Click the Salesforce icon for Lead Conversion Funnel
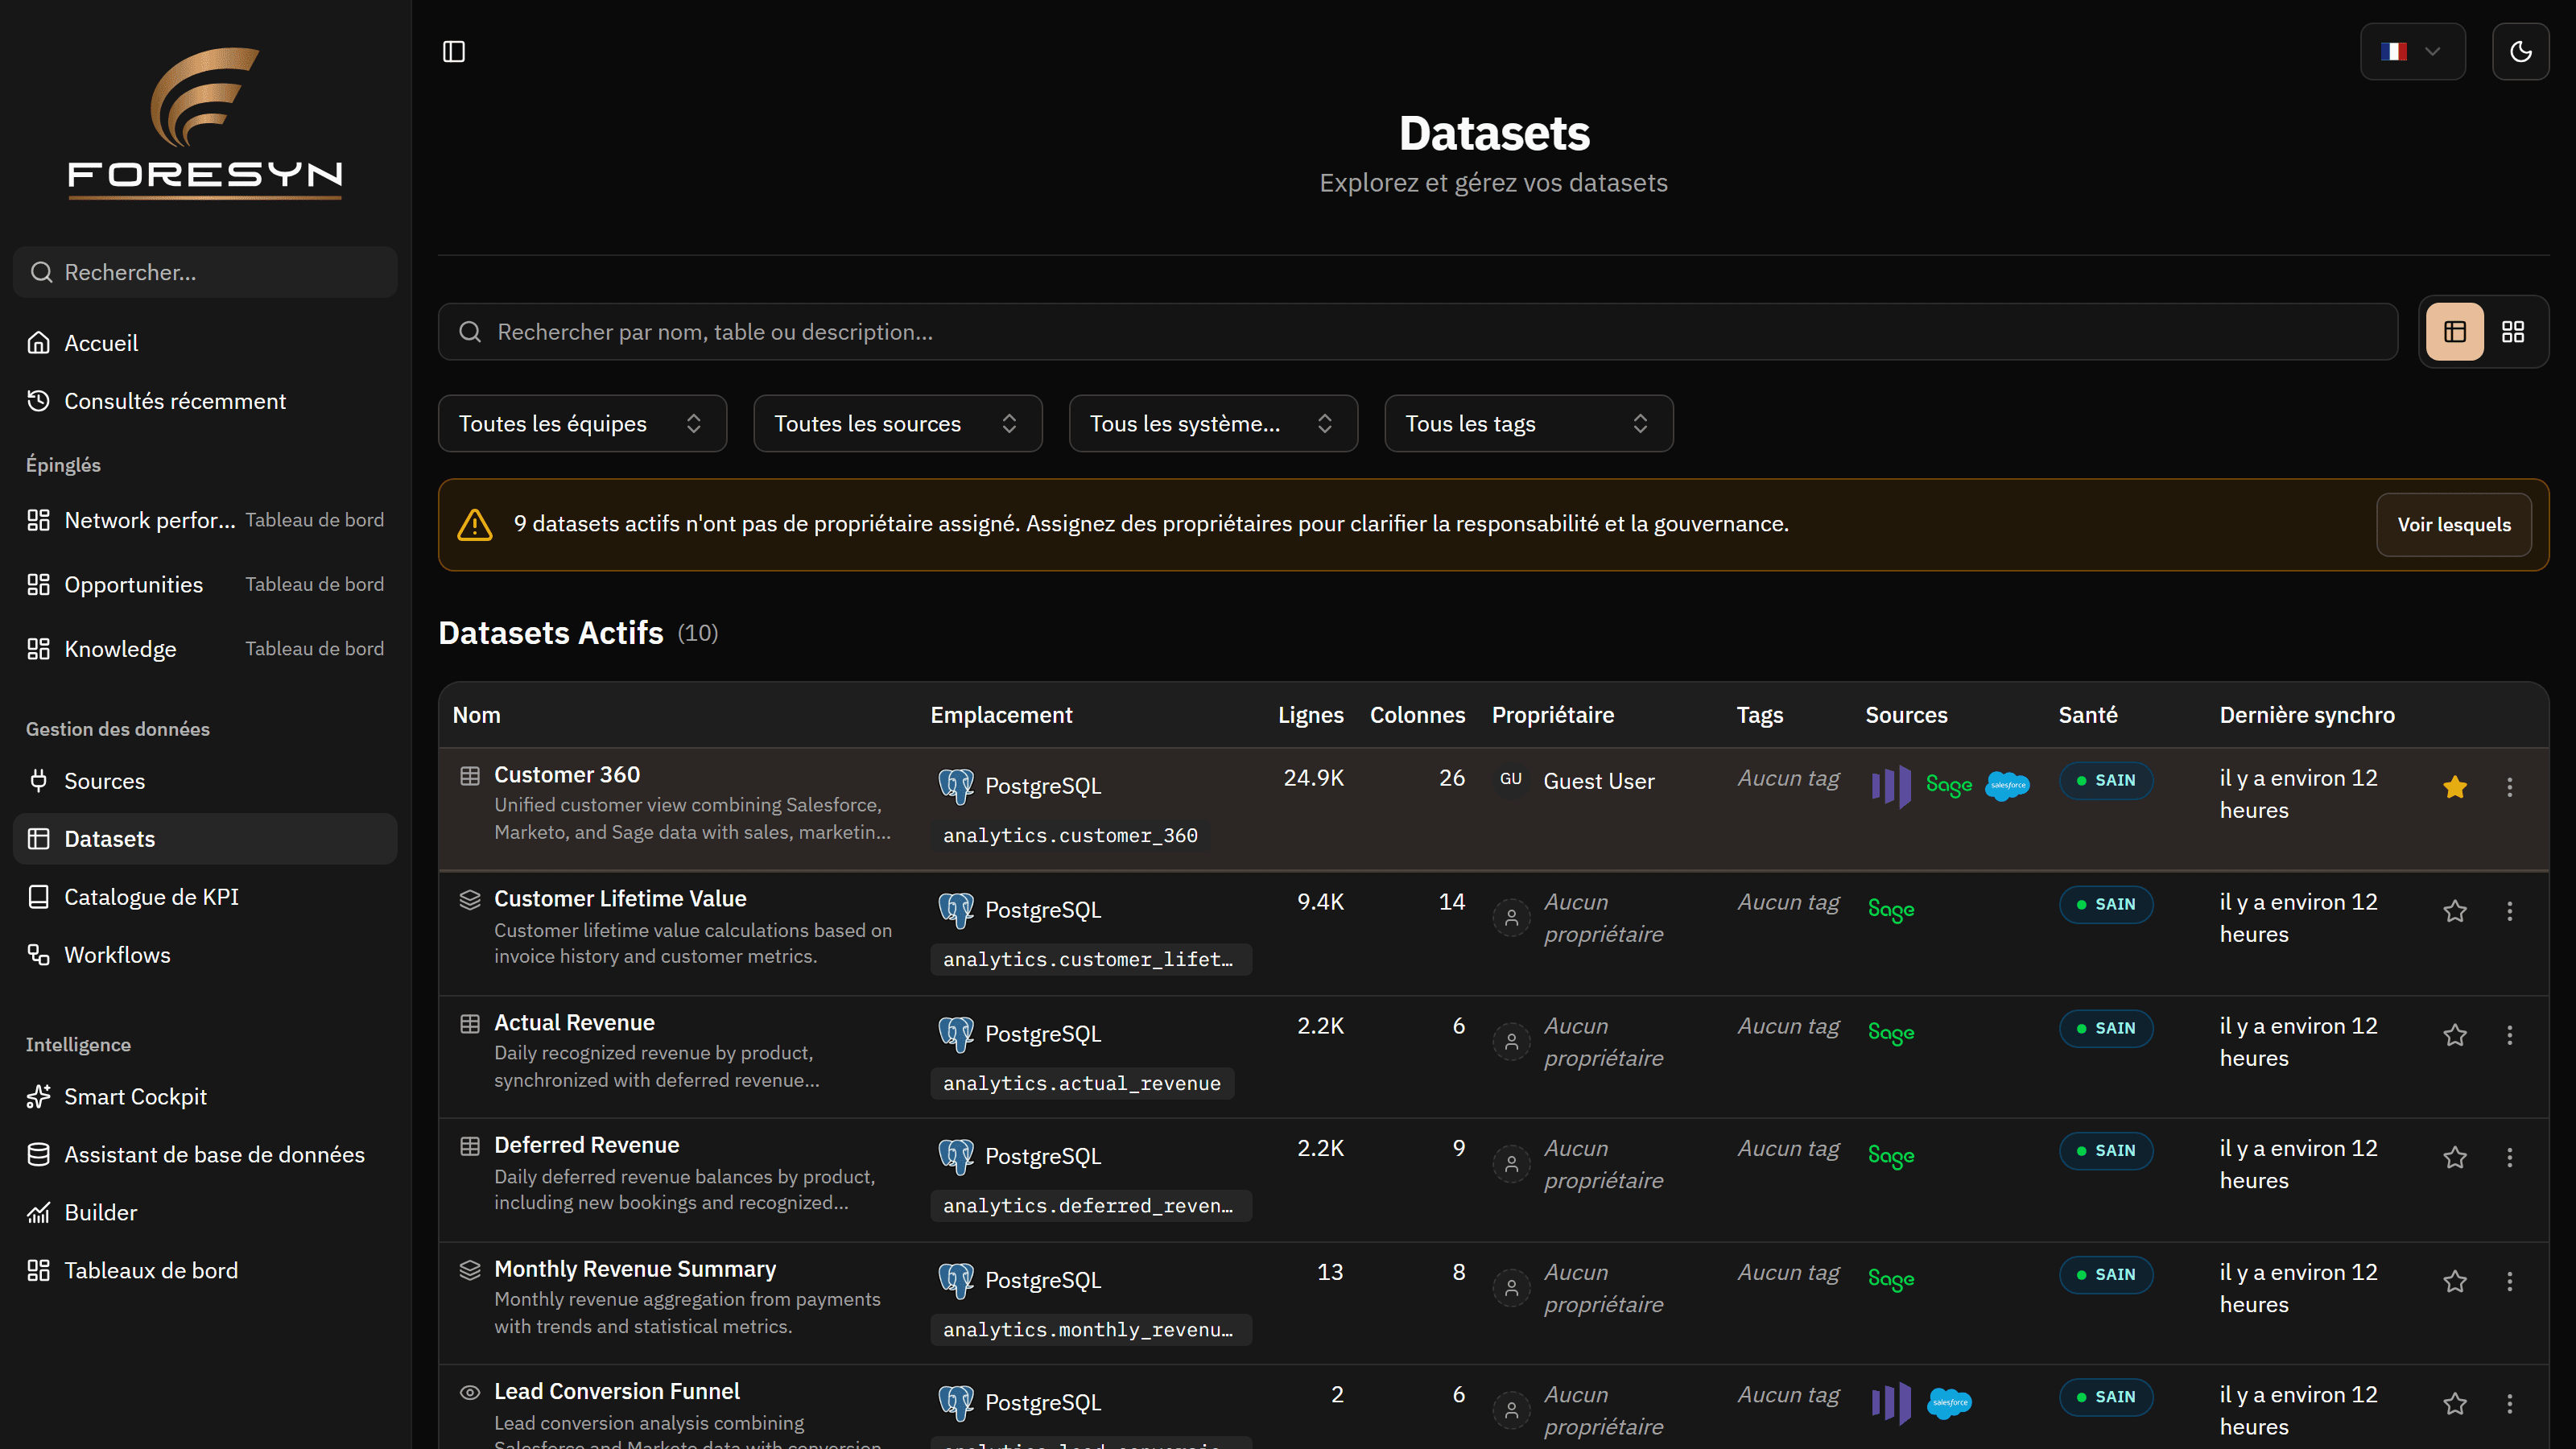The height and width of the screenshot is (1449, 2576). tap(1949, 1402)
